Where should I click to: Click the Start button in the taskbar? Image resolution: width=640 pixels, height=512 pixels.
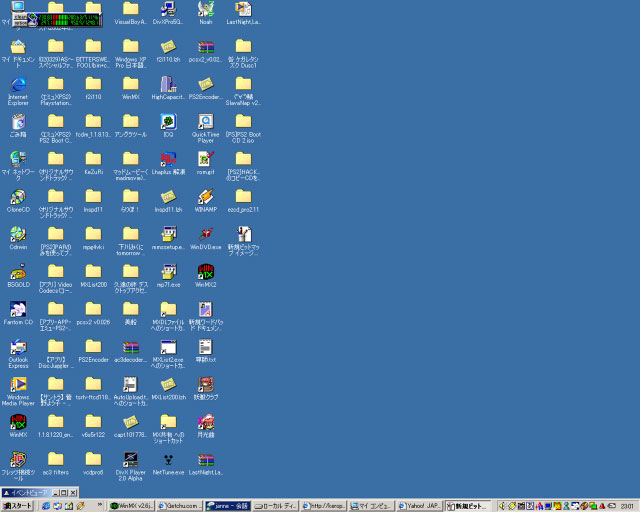(x=19, y=506)
